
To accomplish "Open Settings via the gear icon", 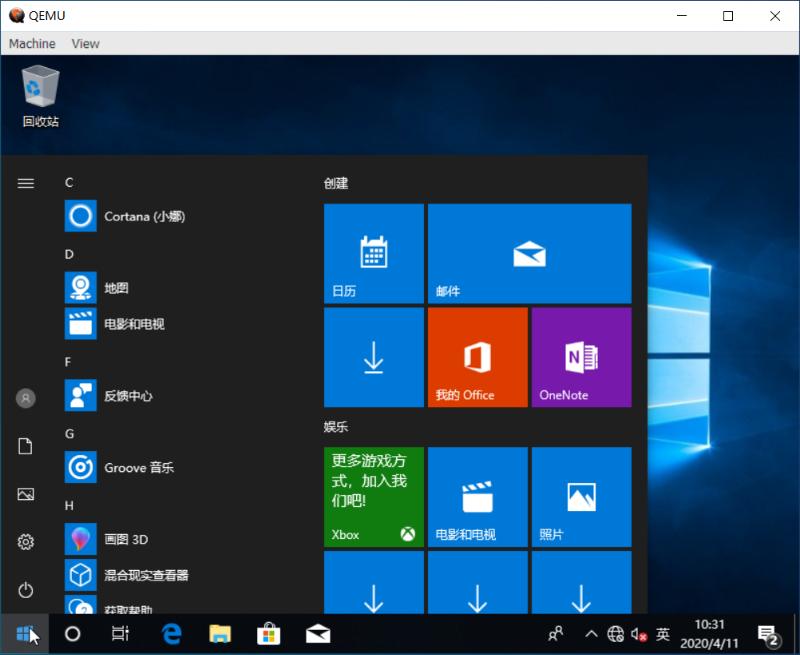I will pyautogui.click(x=24, y=541).
